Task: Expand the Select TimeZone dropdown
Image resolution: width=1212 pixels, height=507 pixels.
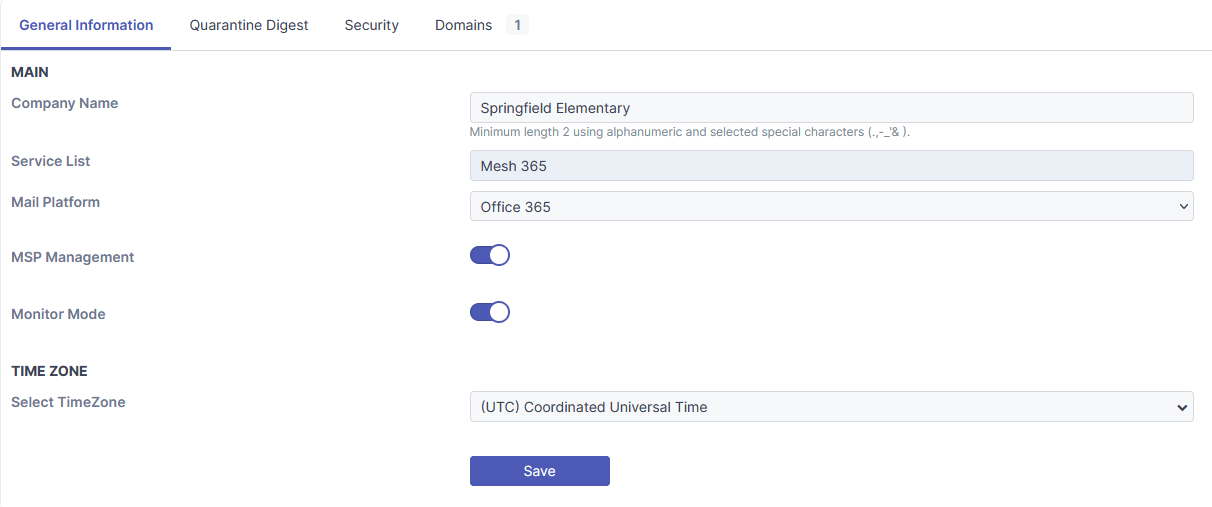Action: point(831,407)
